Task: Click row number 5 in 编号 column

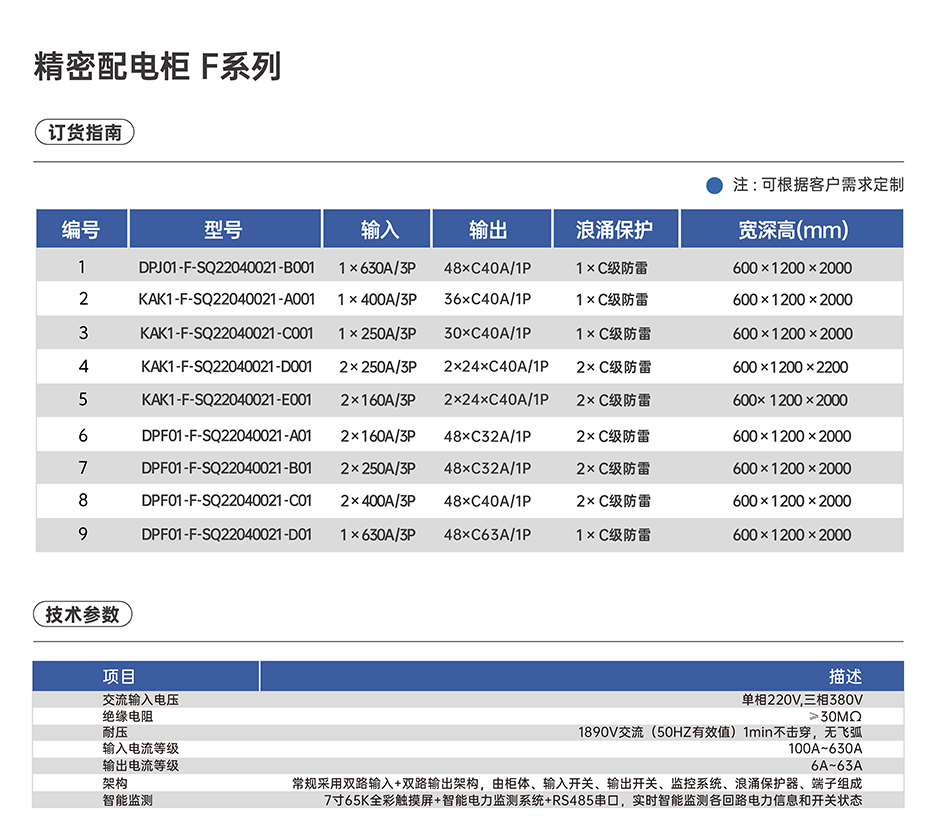Action: click(83, 400)
